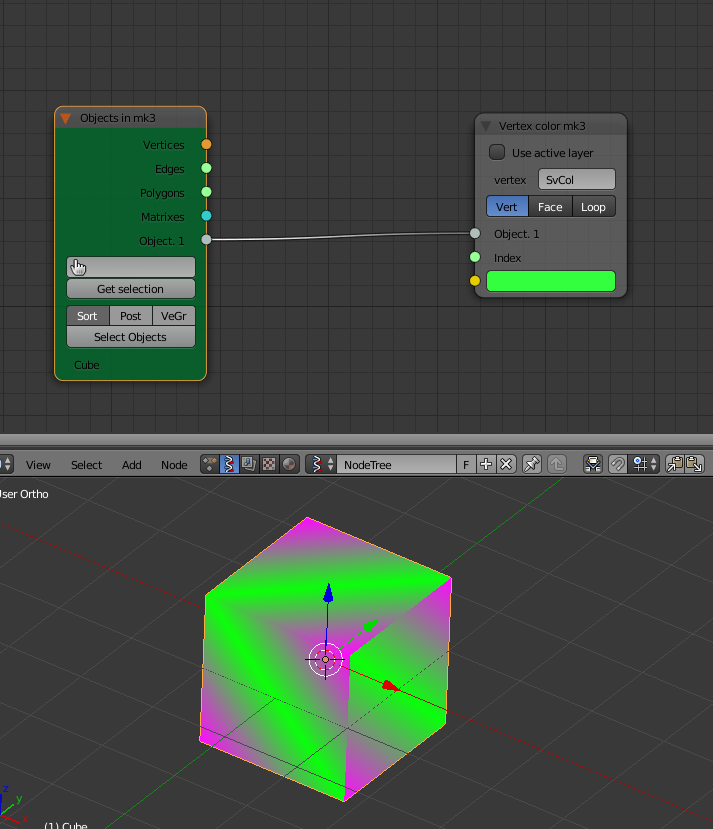Copy selected nodes to clipboard

click(675, 464)
